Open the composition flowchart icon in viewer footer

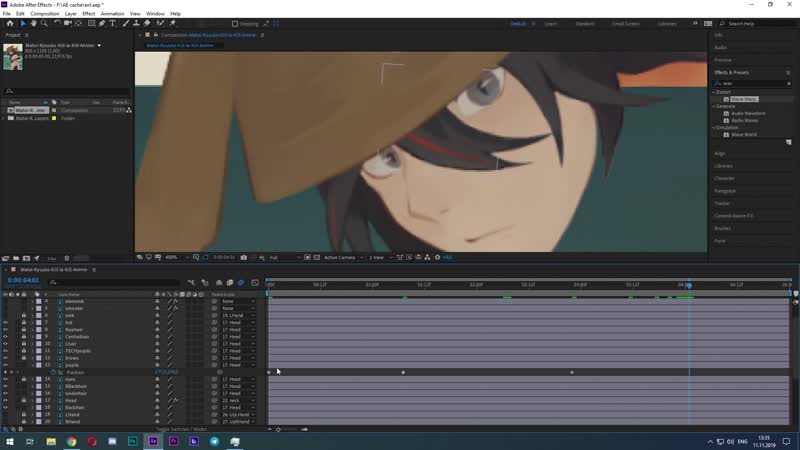pyautogui.click(x=428, y=258)
